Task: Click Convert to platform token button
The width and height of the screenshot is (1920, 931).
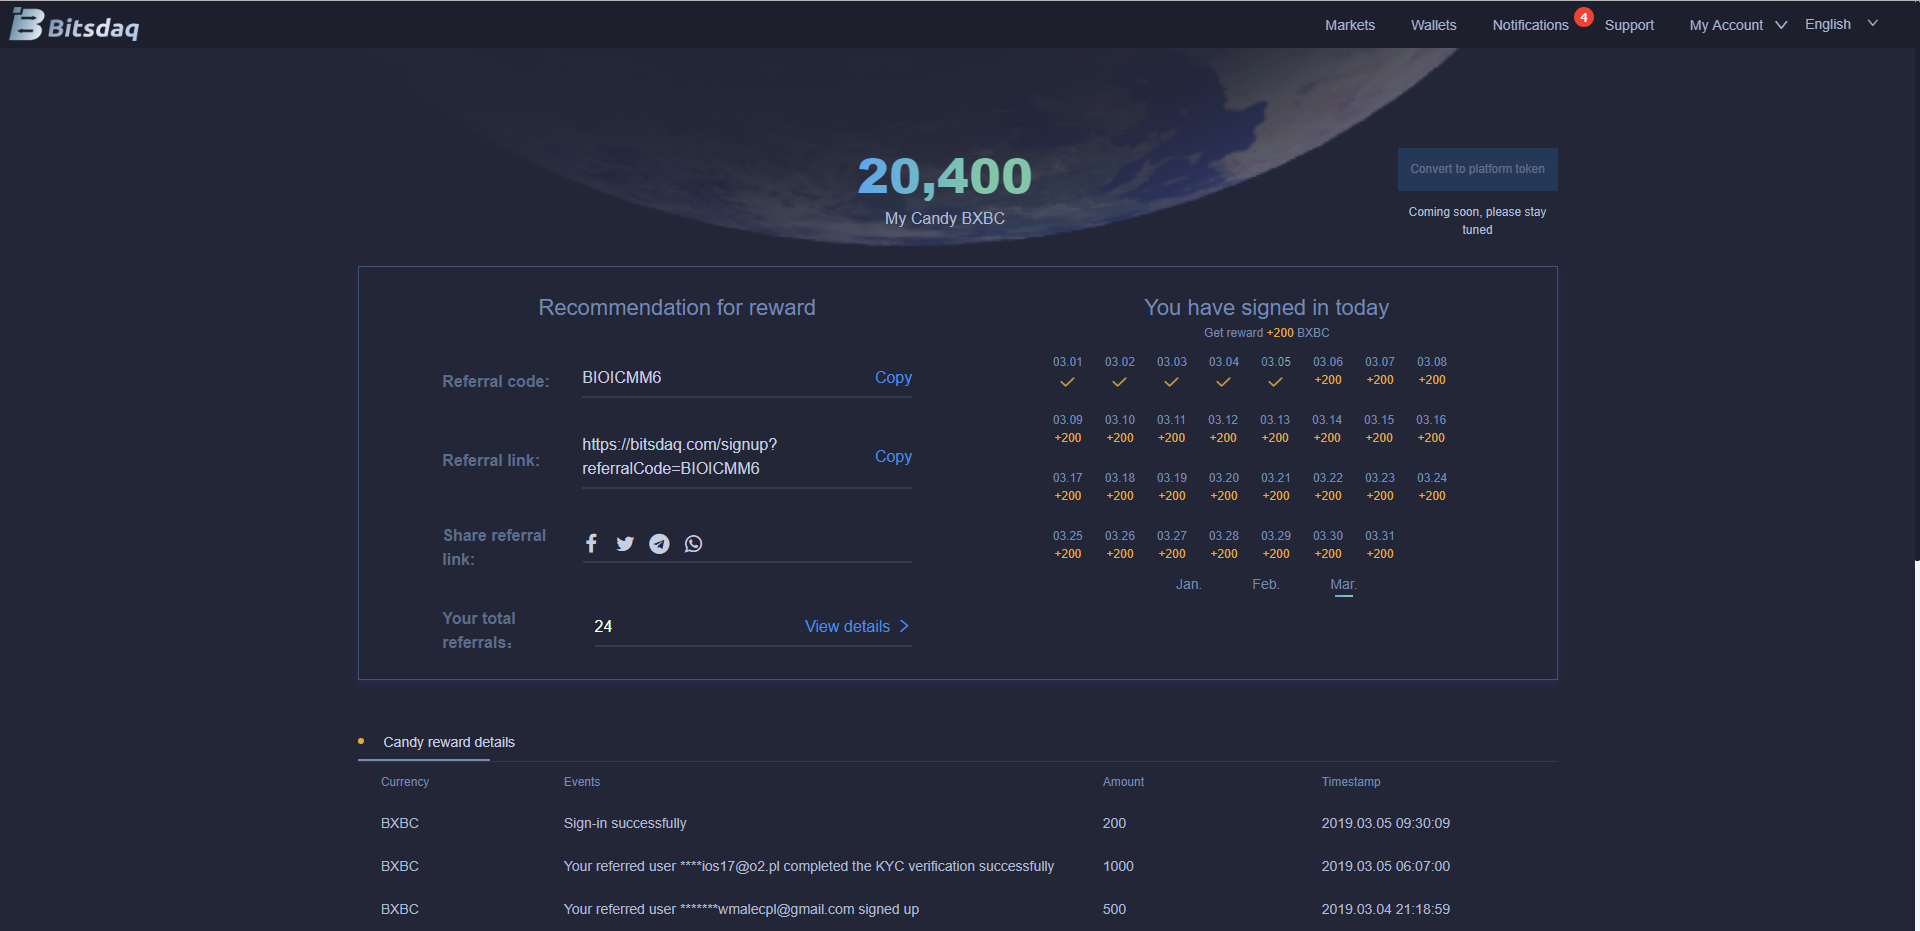Action: point(1477,169)
